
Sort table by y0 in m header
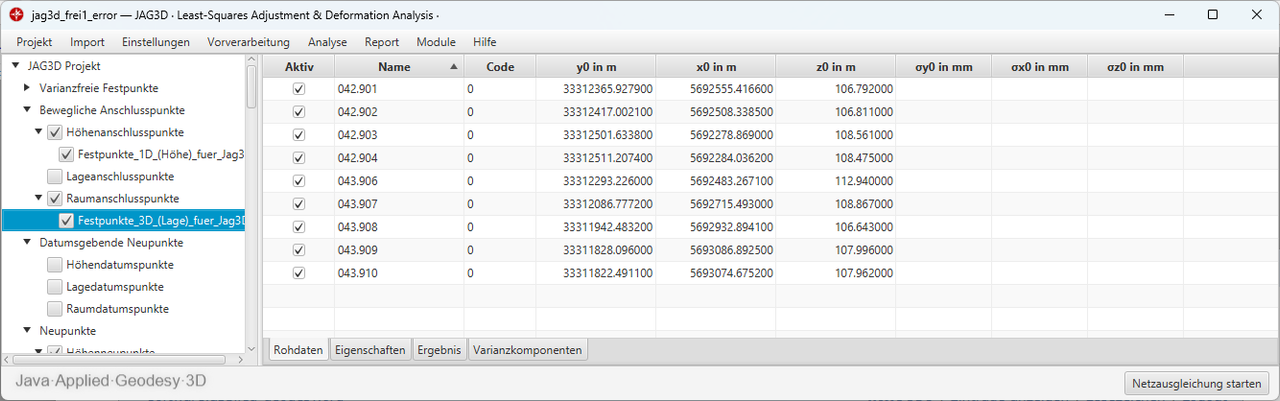tap(596, 67)
